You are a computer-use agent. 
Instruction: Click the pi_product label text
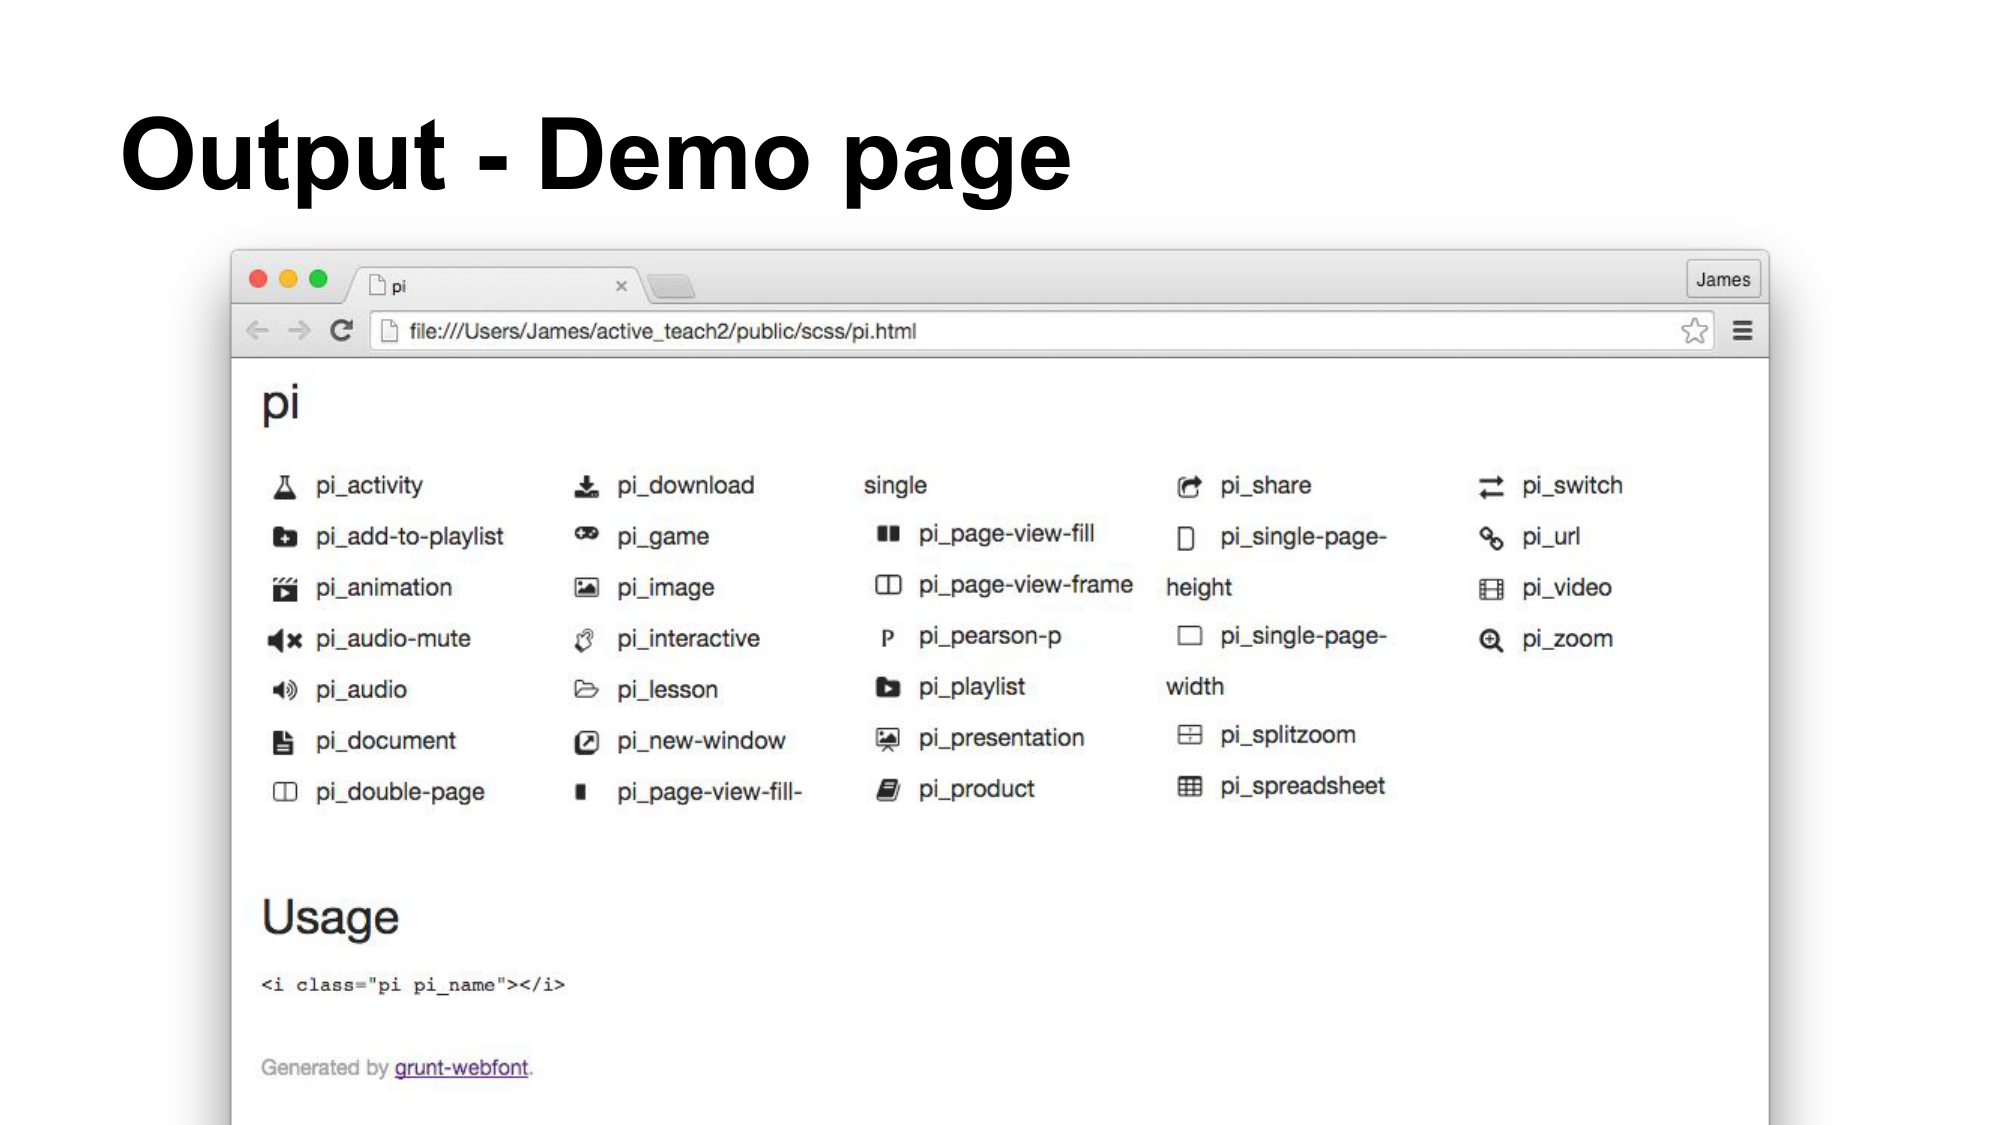click(976, 790)
